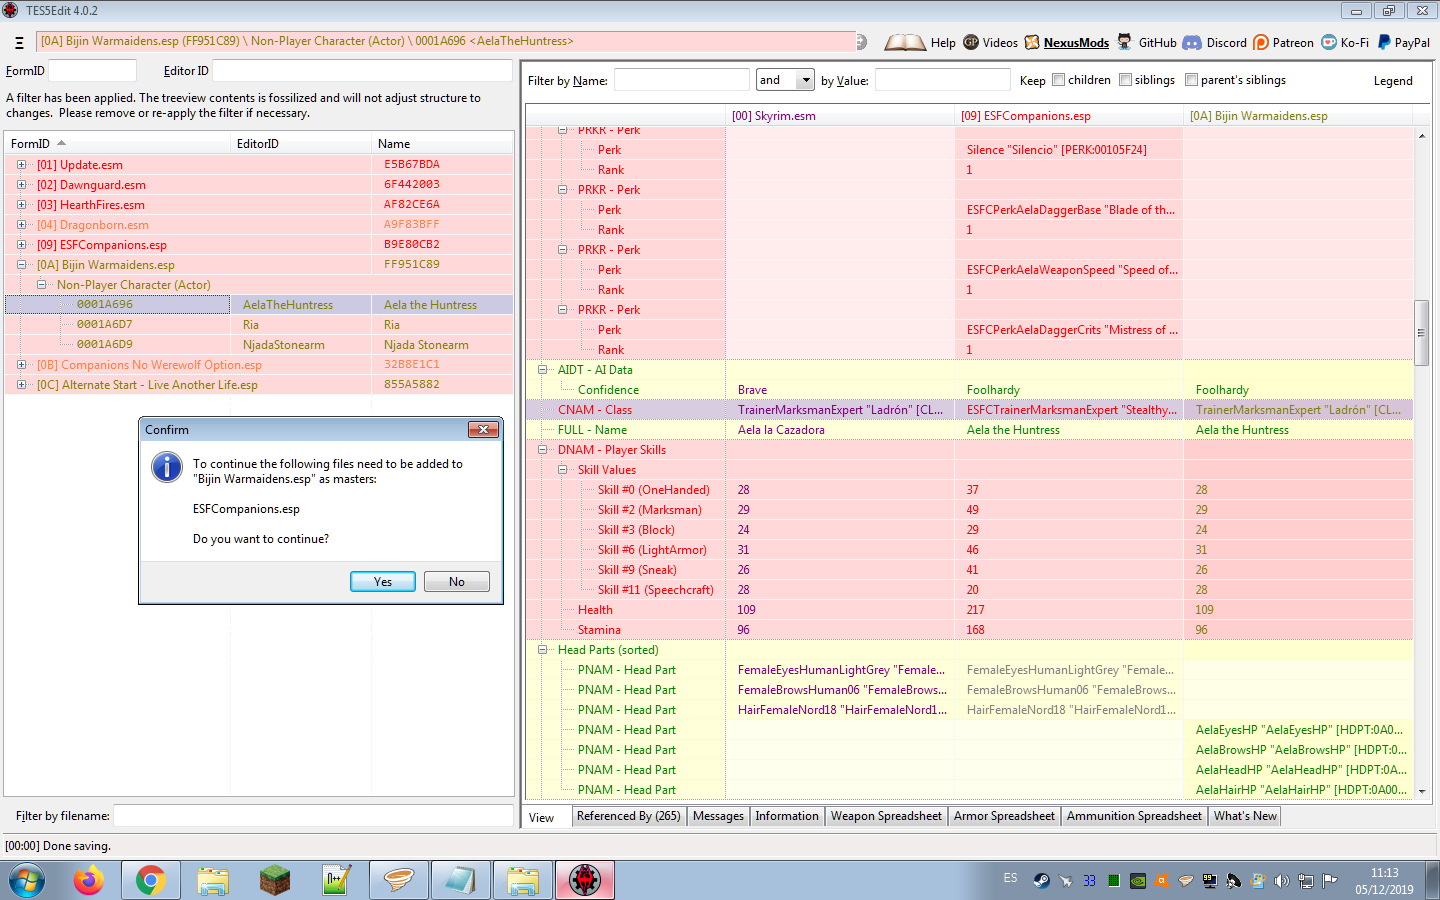This screenshot has height=900, width=1440.
Task: Collapse the Head Parts (sorted) section
Action: click(x=543, y=650)
